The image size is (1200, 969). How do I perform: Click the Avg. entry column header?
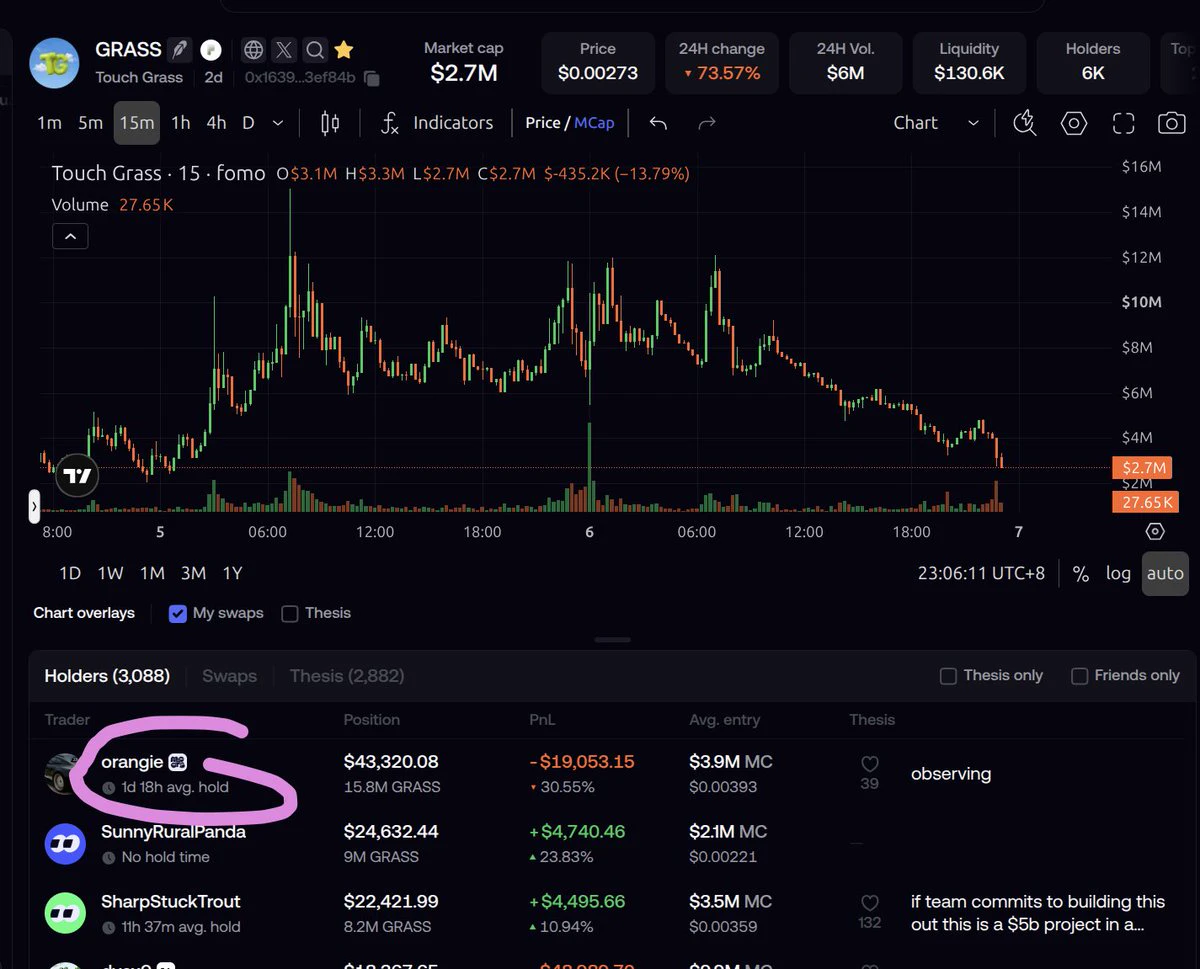(x=725, y=720)
